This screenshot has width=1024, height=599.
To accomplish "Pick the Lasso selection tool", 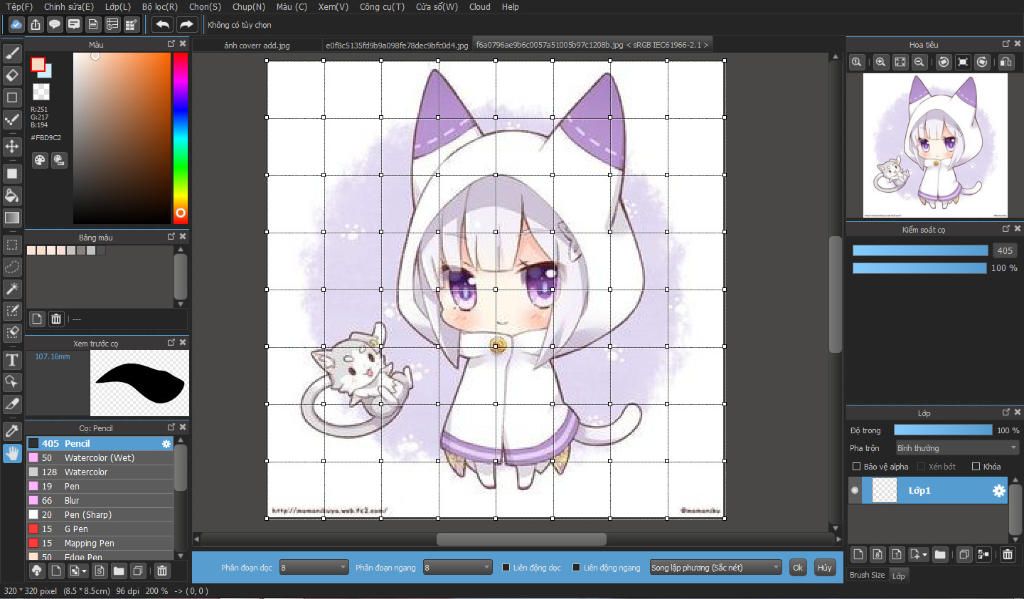I will point(12,267).
